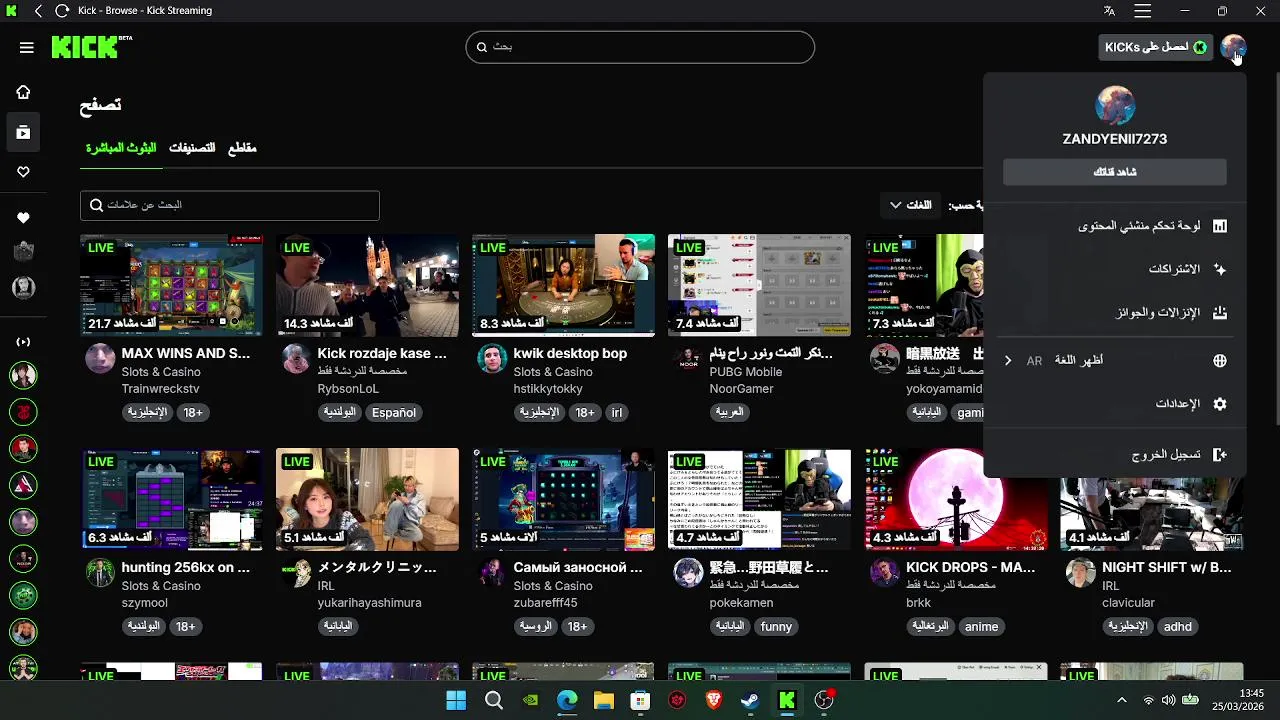Click Español tag on RybsonLoL stream
1280x720 pixels.
[x=394, y=413]
